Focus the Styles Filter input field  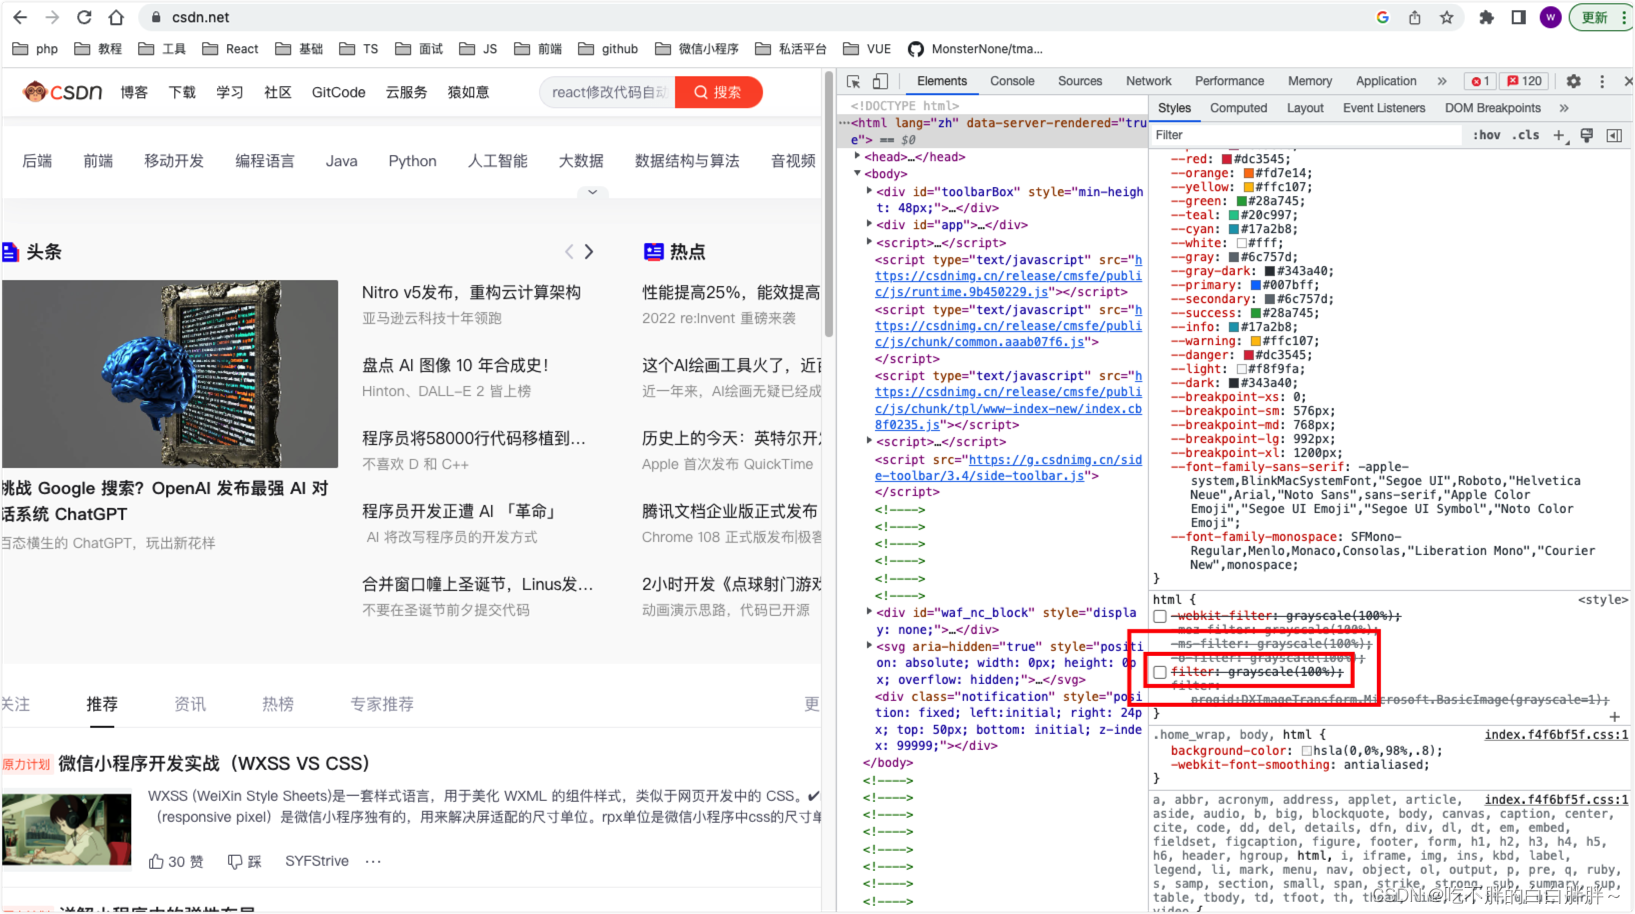(x=1305, y=135)
